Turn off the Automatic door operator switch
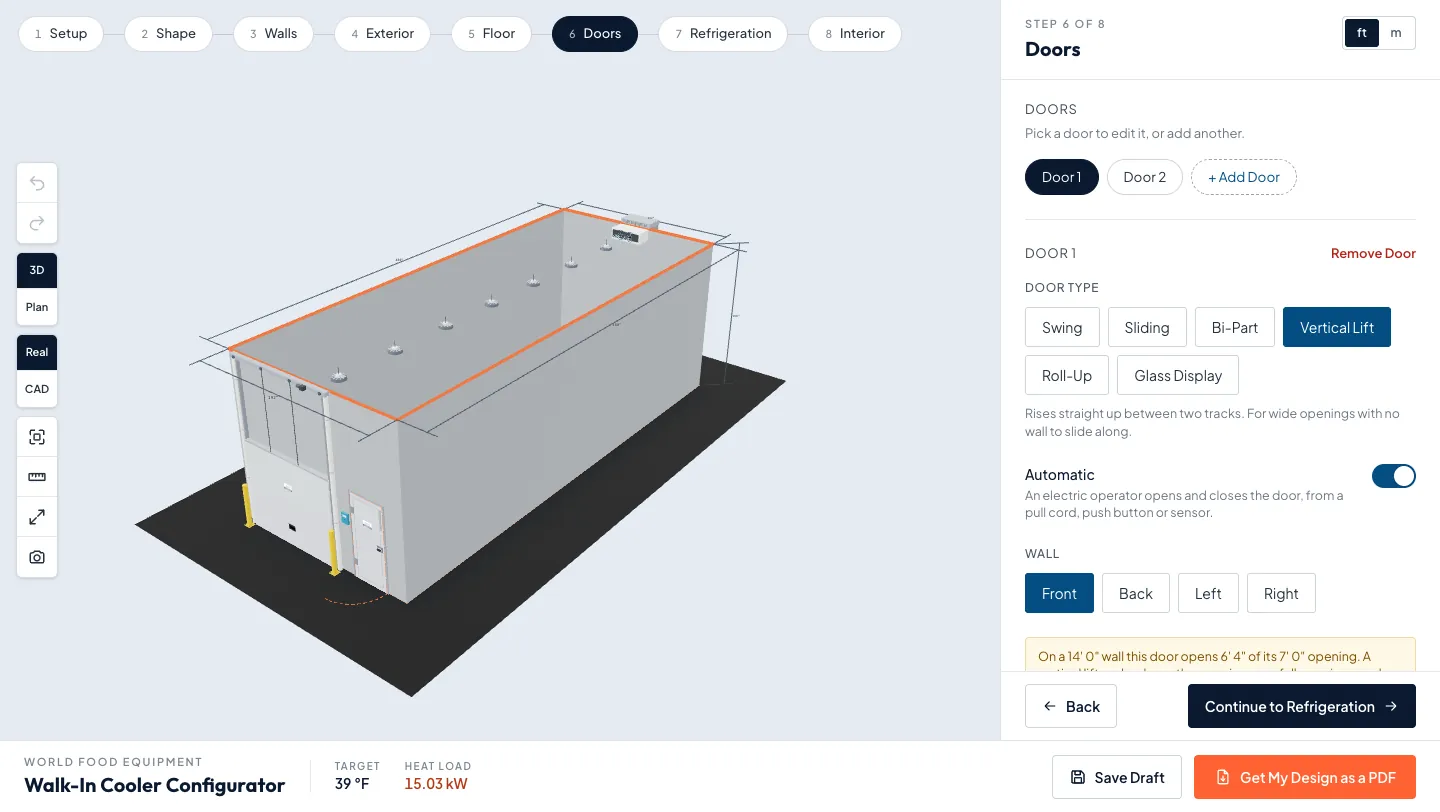Viewport: 1440px width, 812px height. (1393, 476)
